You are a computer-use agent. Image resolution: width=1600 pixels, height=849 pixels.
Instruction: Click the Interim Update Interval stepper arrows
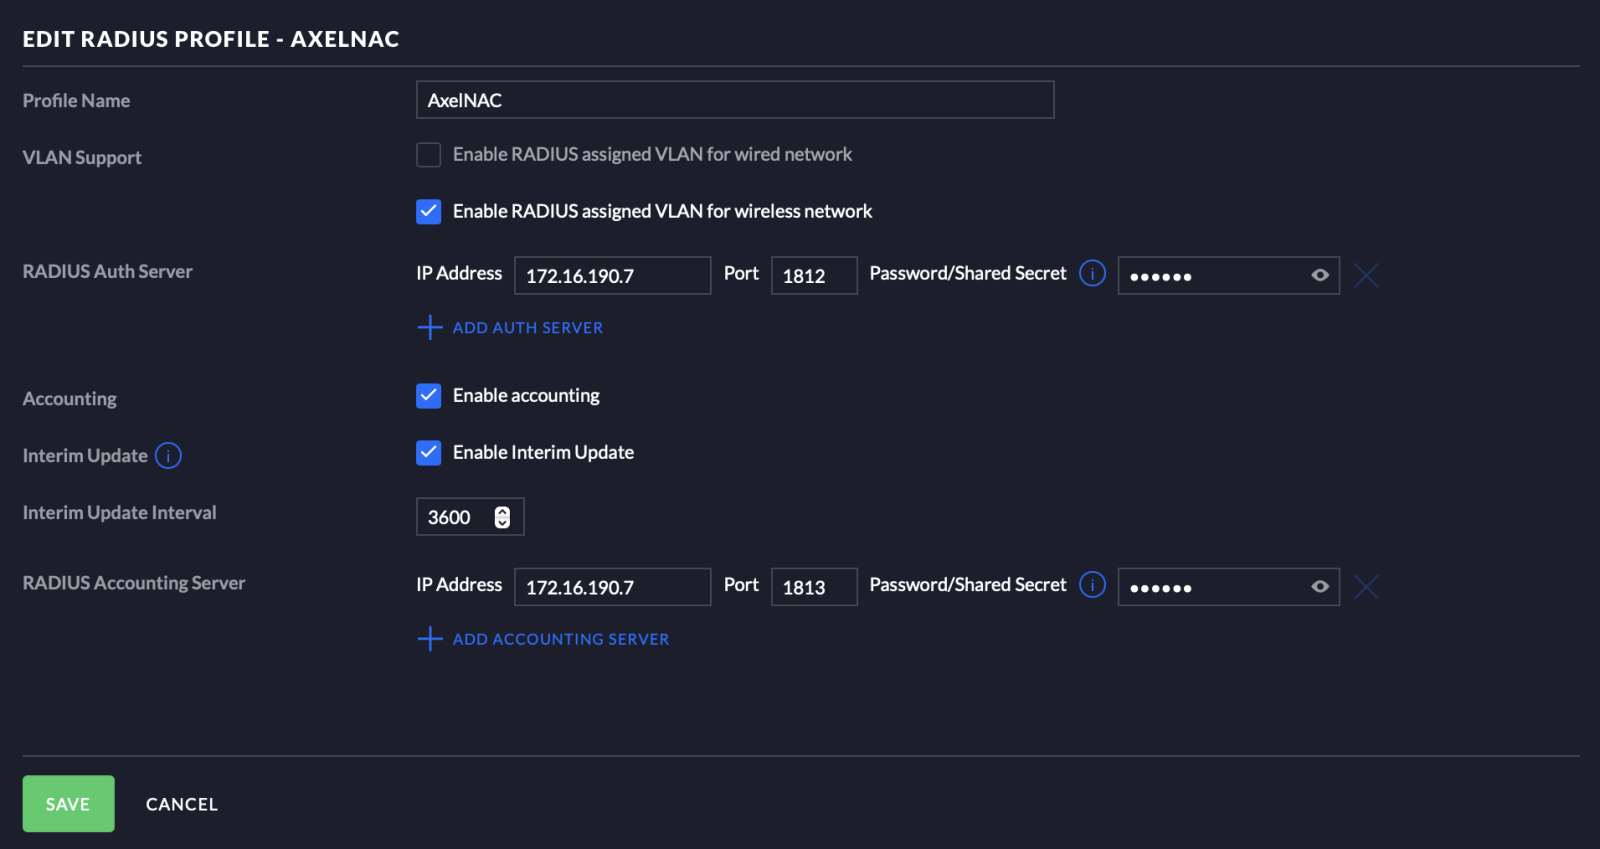[x=502, y=517]
